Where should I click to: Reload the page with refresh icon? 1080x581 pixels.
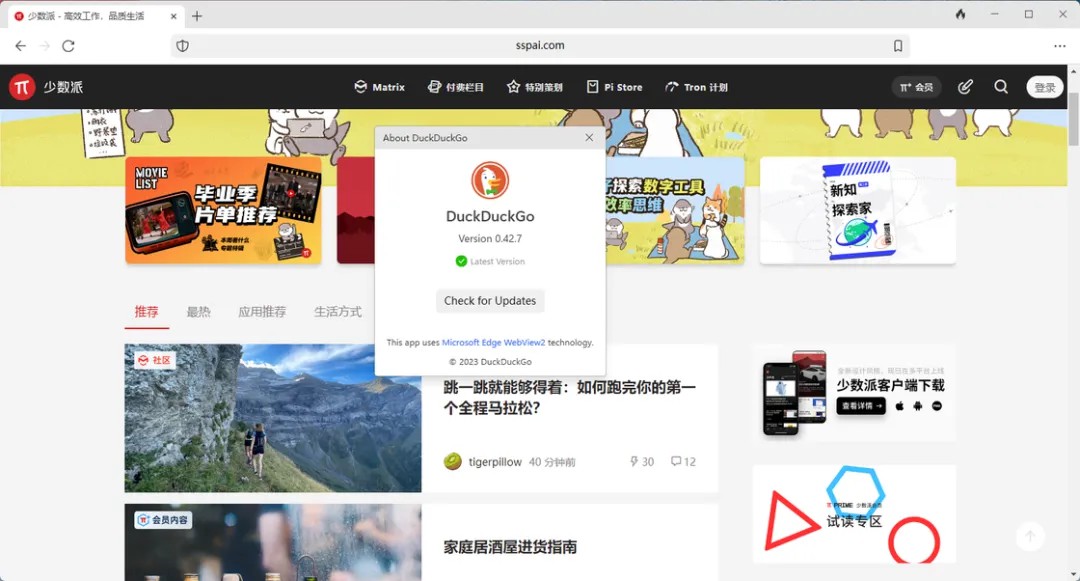coord(69,46)
